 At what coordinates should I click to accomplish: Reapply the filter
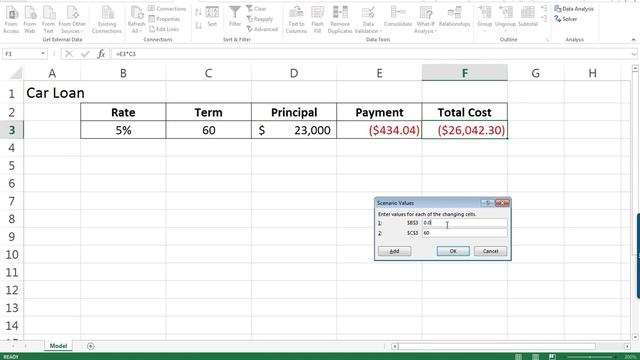tap(260, 19)
